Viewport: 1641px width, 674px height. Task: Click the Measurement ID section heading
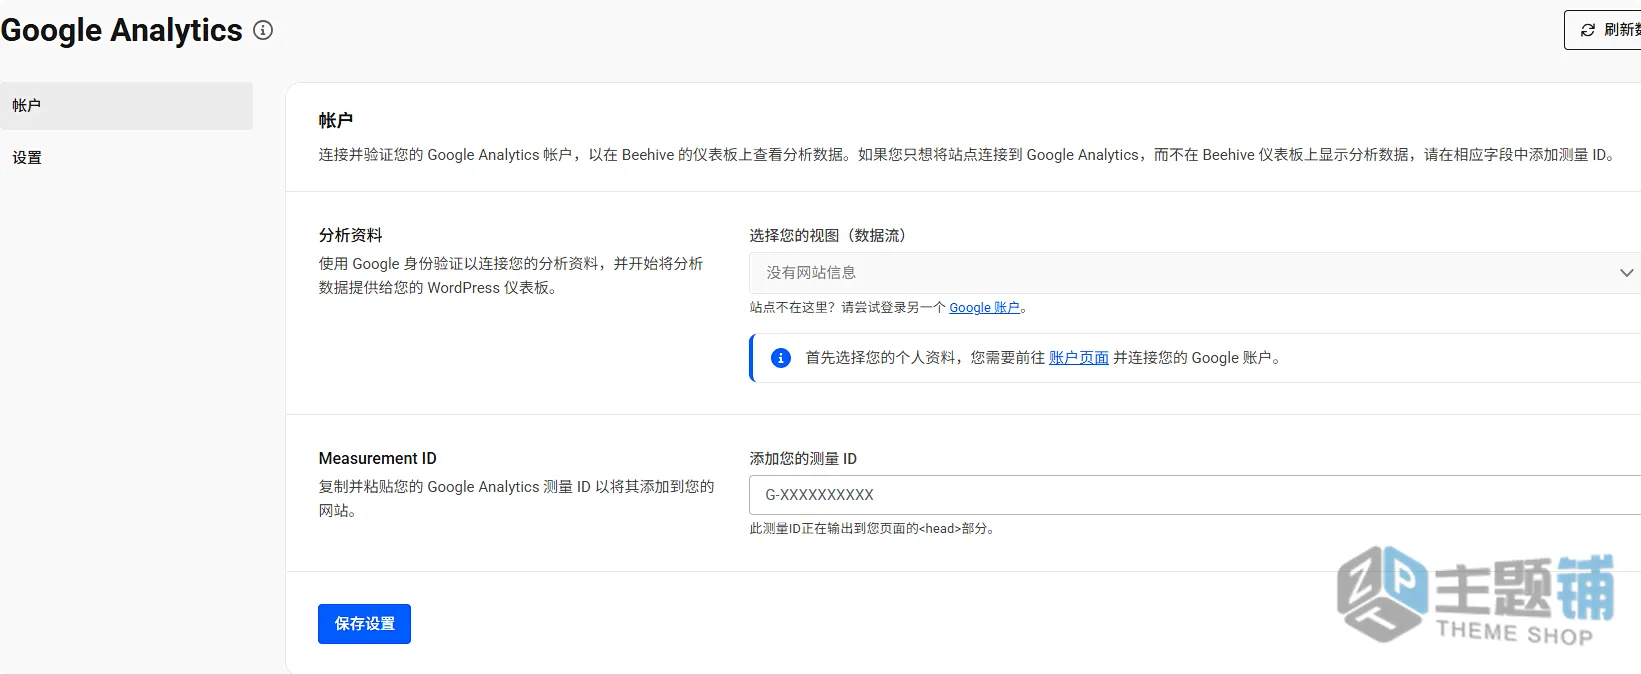(x=378, y=458)
